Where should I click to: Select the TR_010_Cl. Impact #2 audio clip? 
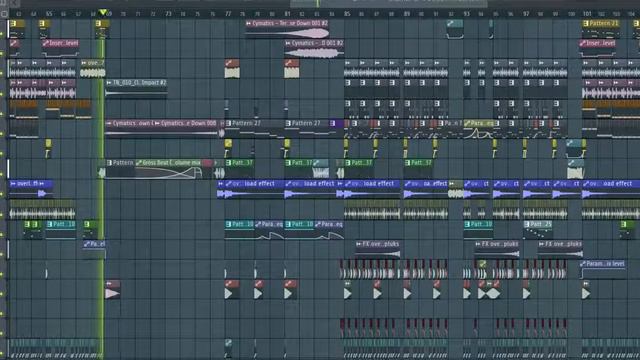(x=136, y=88)
